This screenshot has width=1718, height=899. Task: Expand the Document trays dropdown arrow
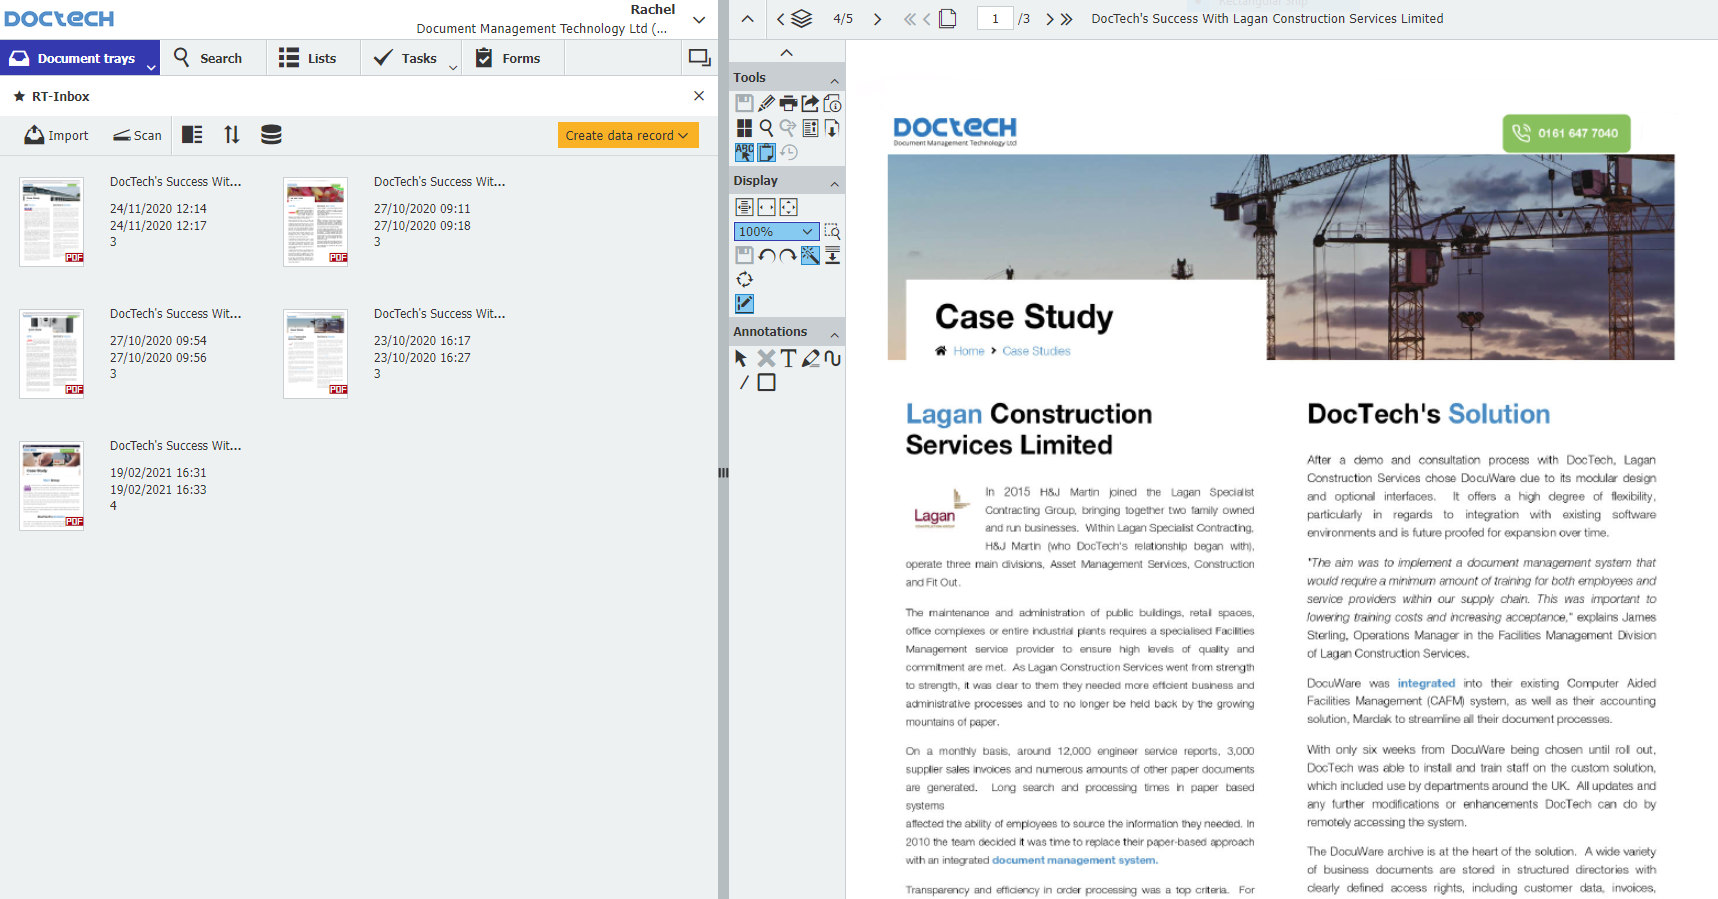(x=152, y=67)
